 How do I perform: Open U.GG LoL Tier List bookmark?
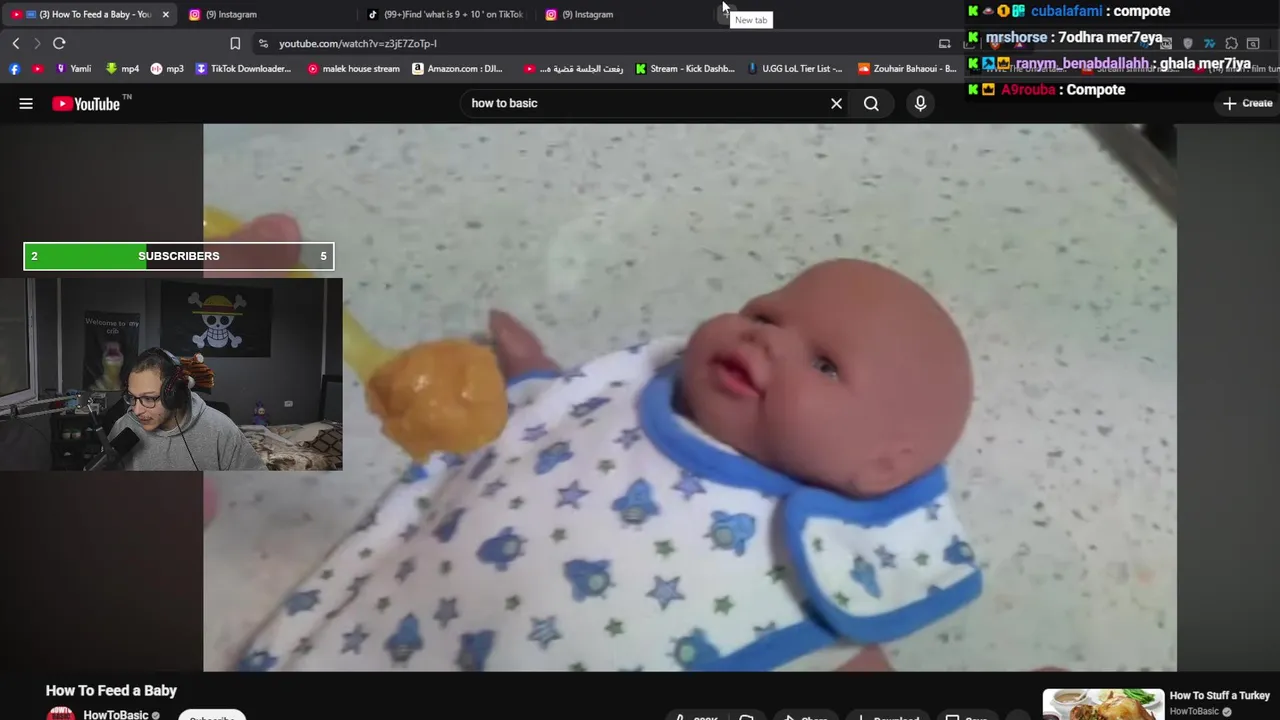(795, 69)
